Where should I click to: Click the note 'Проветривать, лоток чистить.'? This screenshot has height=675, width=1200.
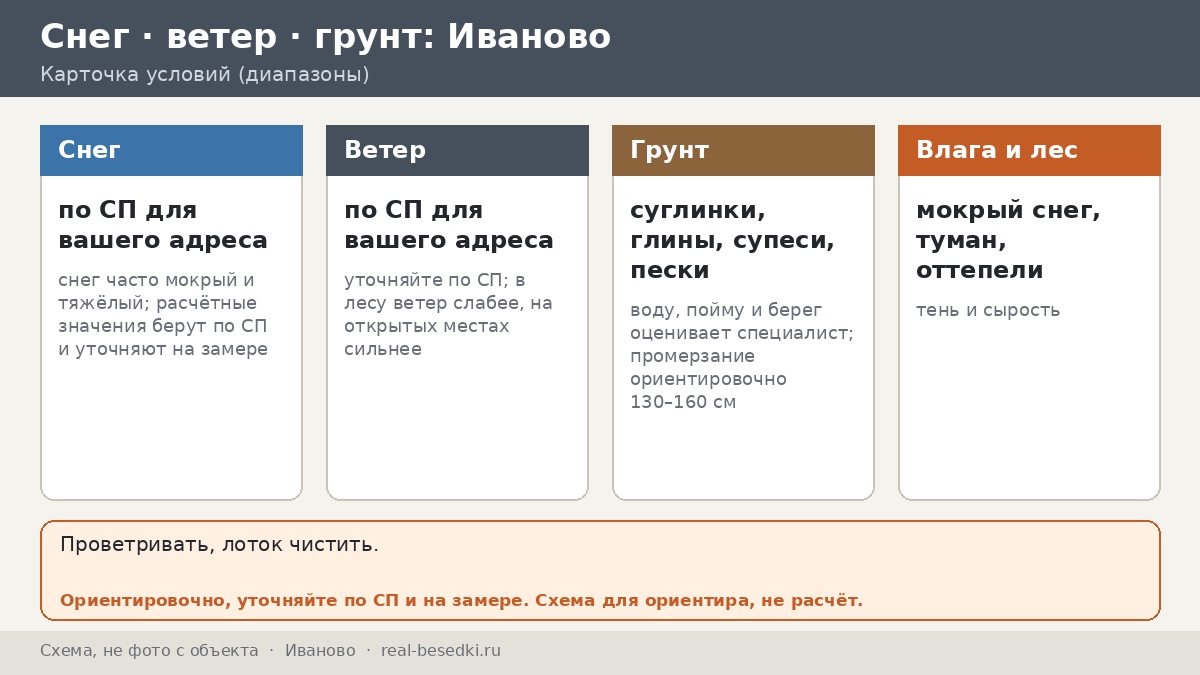pyautogui.click(x=219, y=545)
